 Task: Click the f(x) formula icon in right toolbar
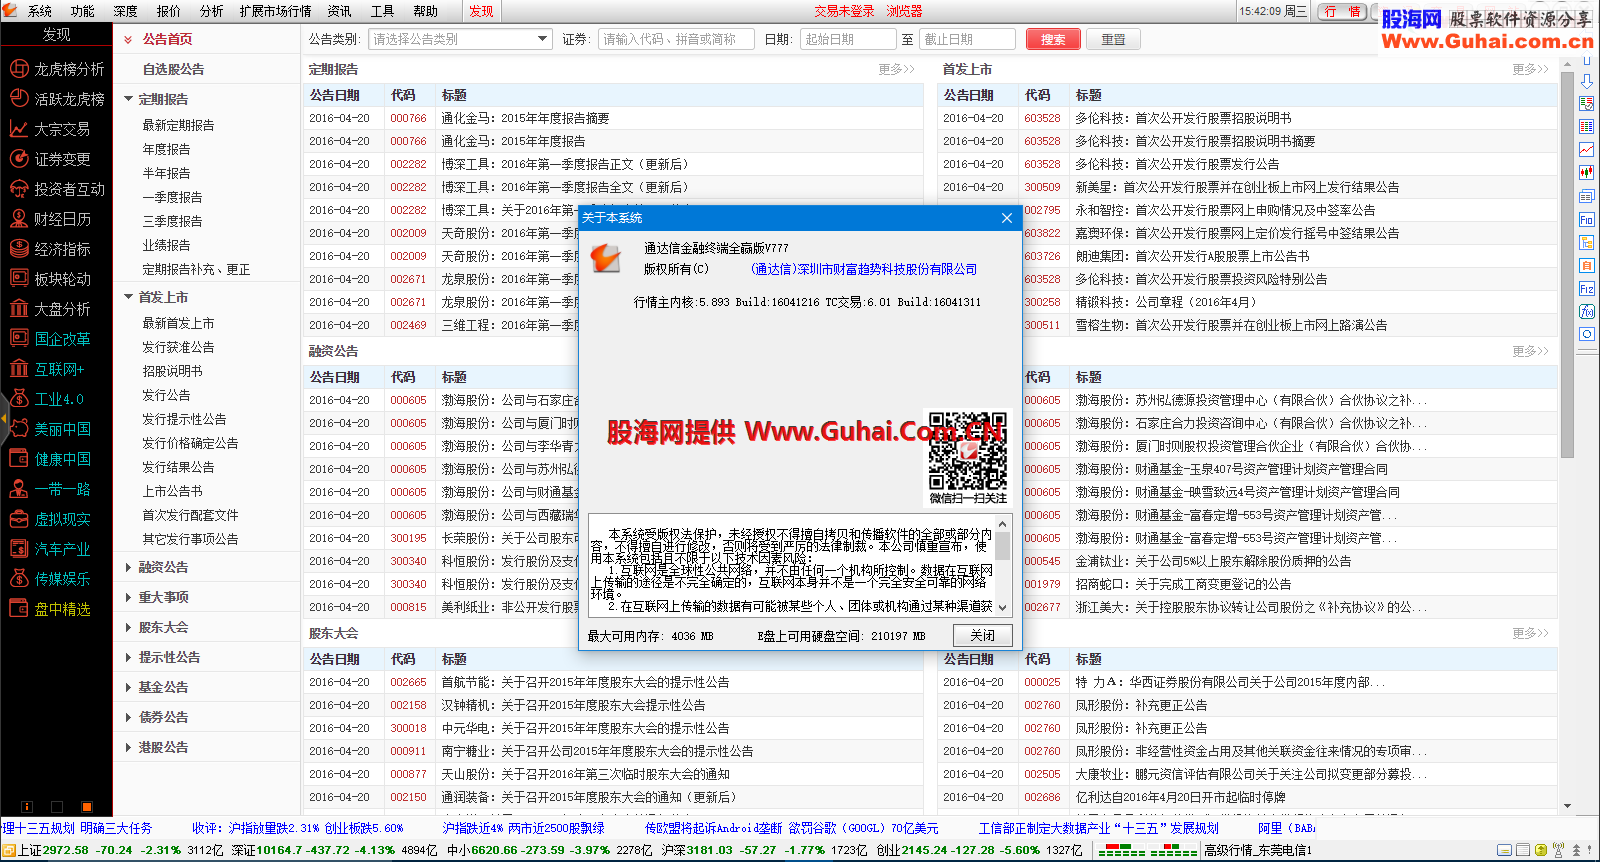coord(1587,312)
